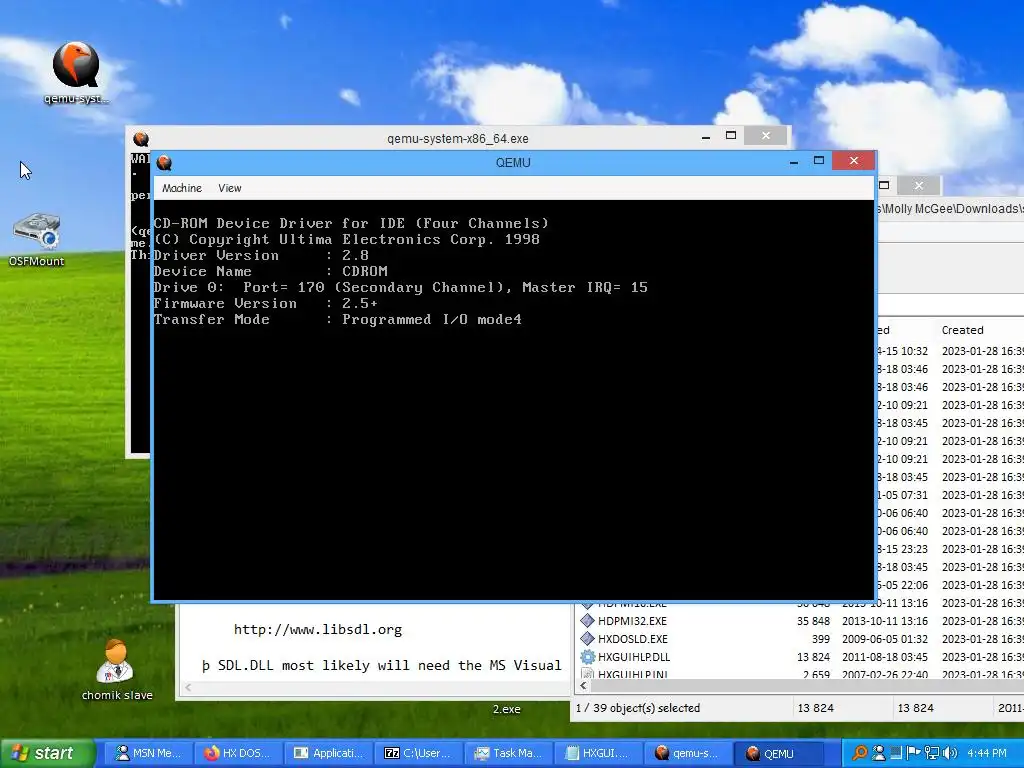Maximize the background qemu-system-x86_64.exe window
Viewport: 1024px width, 768px height.
coord(731,136)
